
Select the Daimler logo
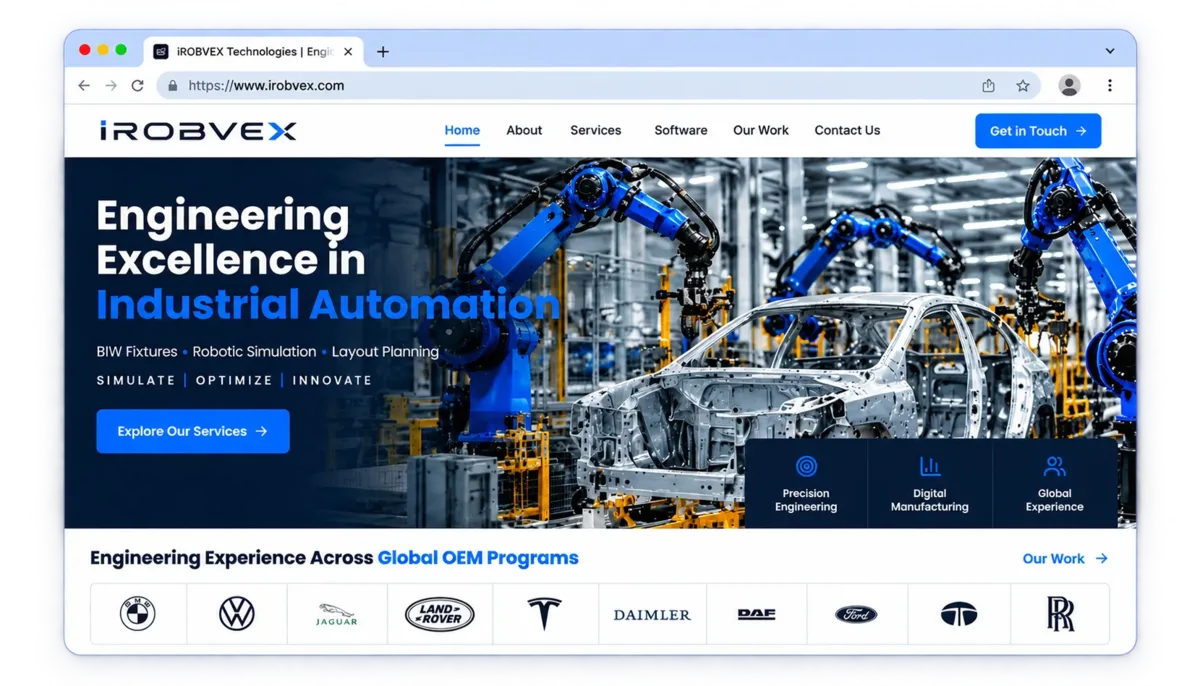coord(652,615)
